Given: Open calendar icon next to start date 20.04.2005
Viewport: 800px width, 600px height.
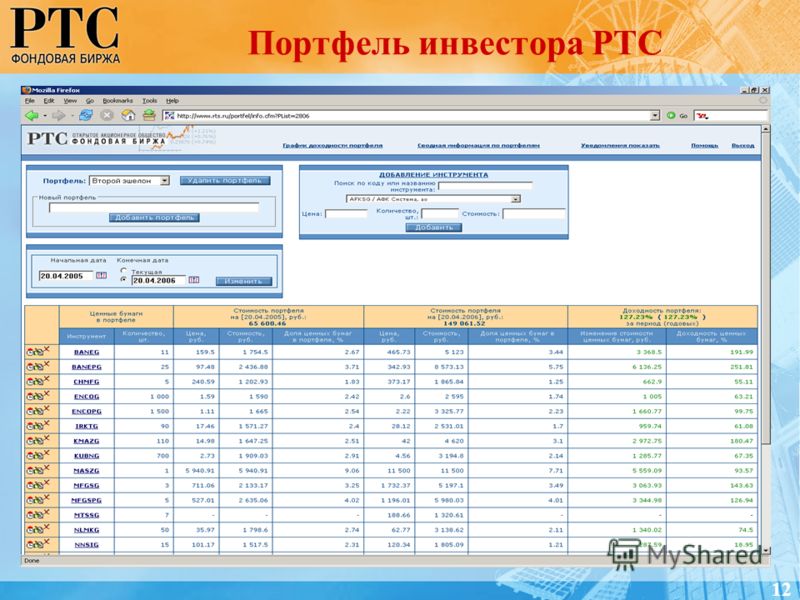Looking at the screenshot, I should click(102, 276).
